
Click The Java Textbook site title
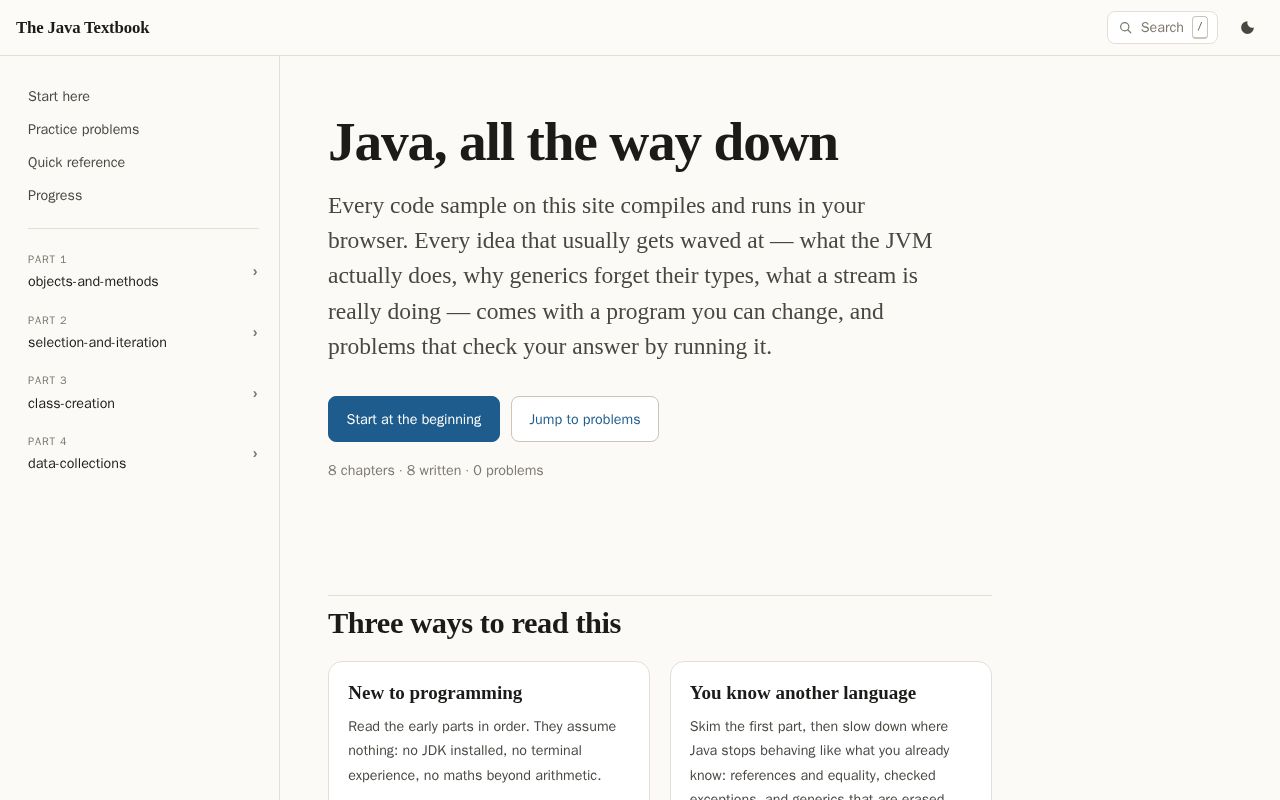(83, 28)
